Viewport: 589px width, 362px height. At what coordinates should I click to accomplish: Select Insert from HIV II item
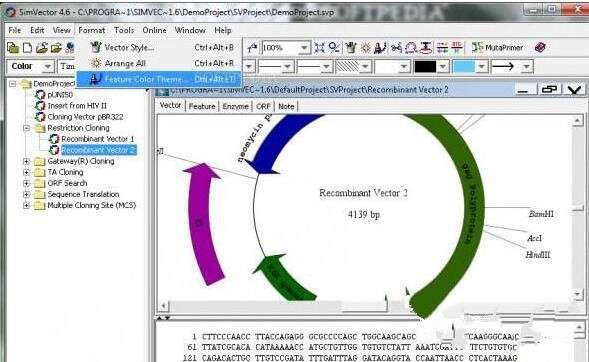[77, 106]
